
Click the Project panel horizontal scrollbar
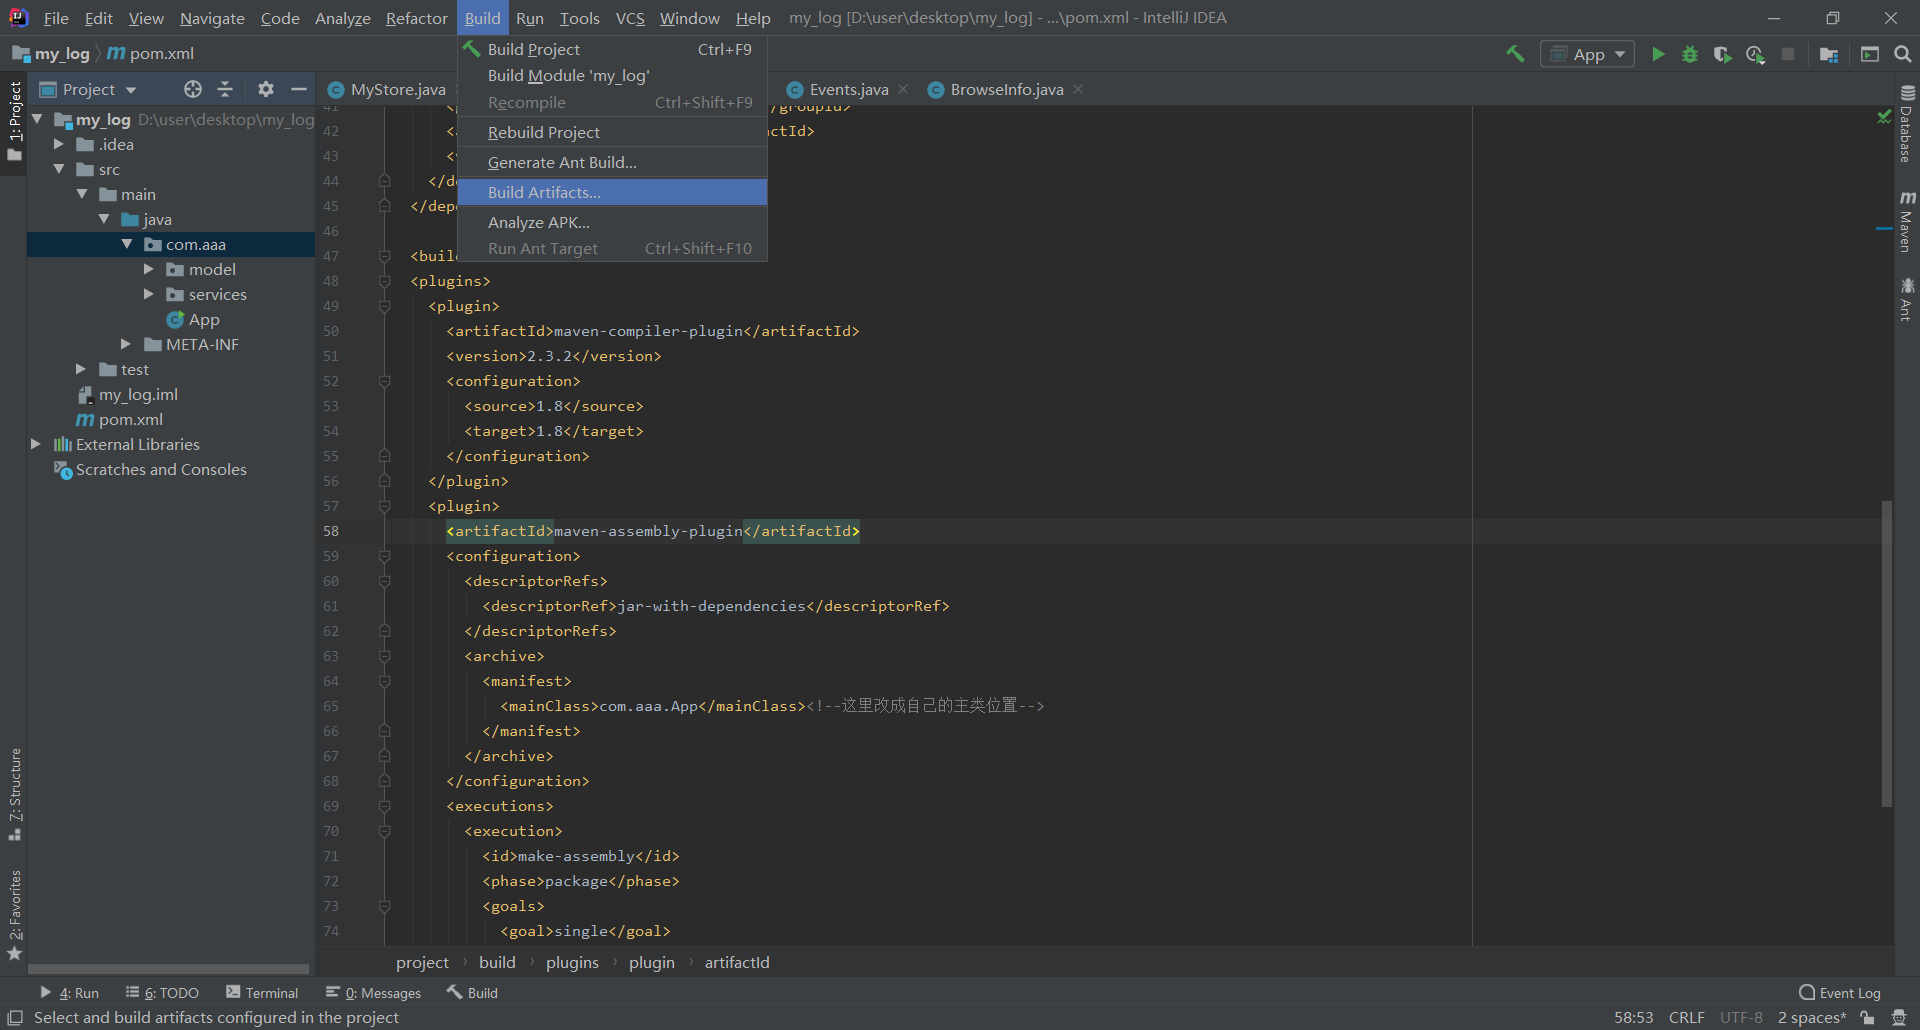(x=169, y=968)
